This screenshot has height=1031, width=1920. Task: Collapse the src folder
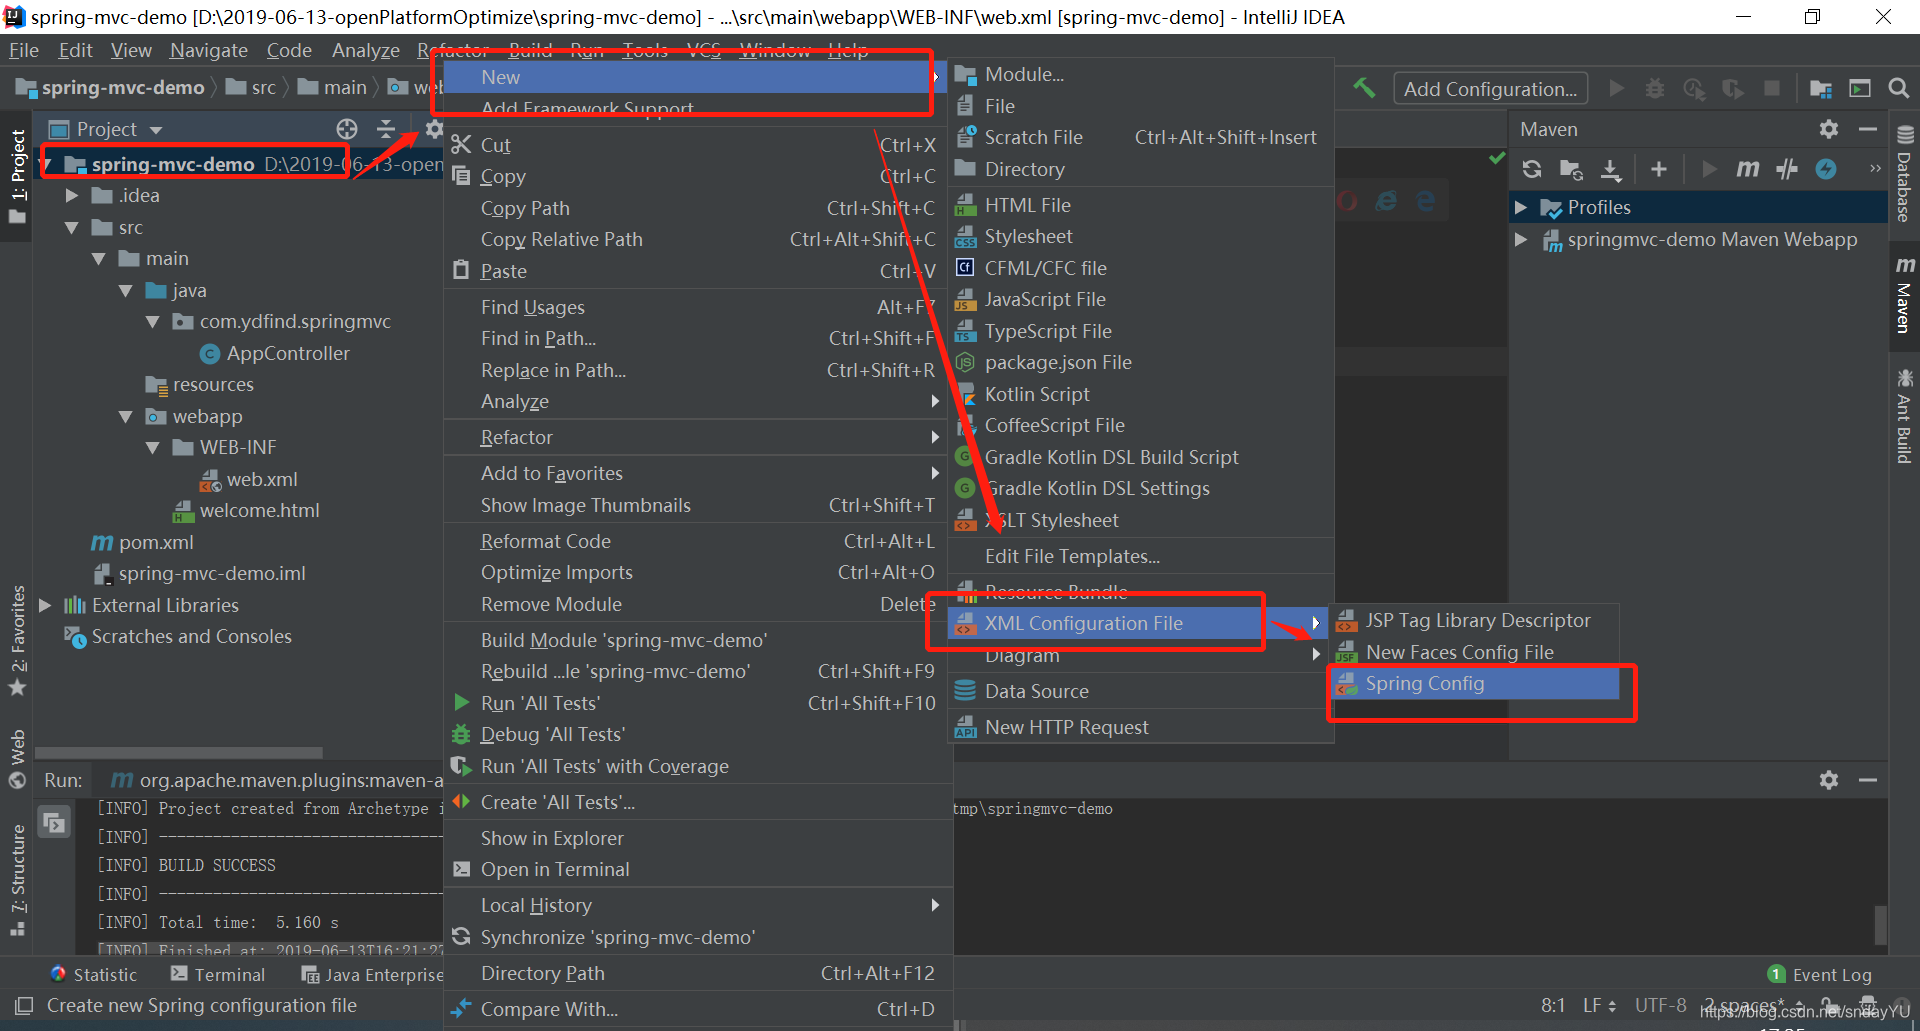coord(72,228)
